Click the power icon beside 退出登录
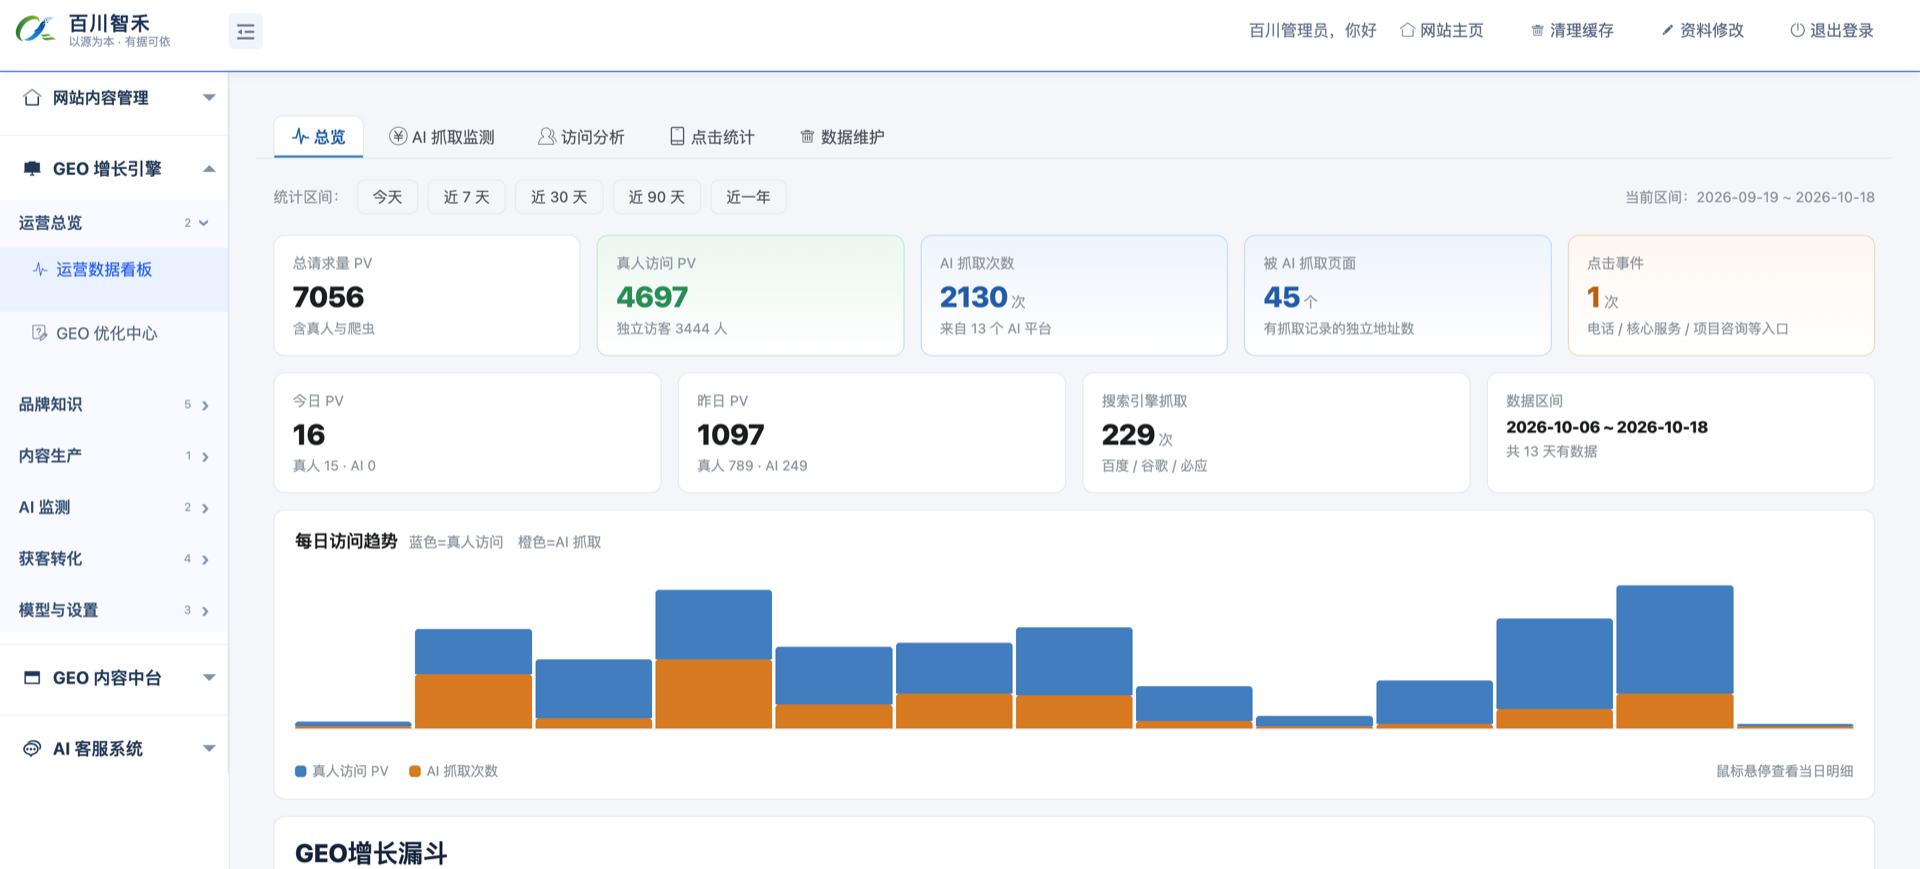 [x=1797, y=30]
